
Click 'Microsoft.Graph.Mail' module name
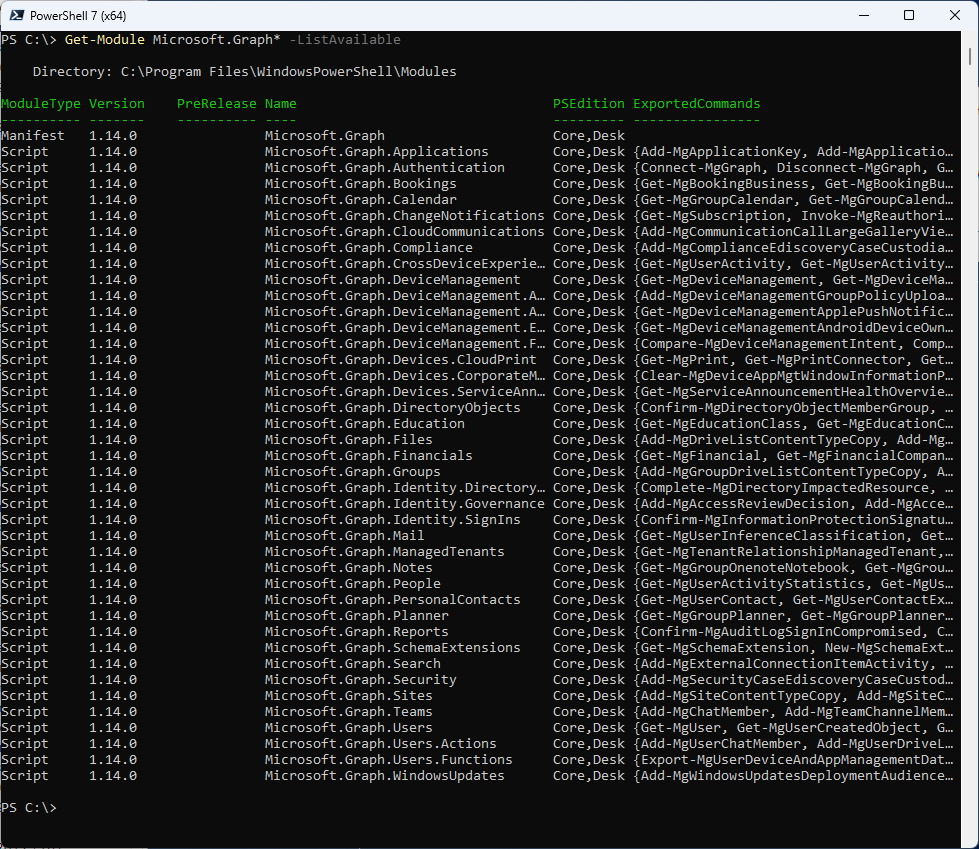[345, 536]
